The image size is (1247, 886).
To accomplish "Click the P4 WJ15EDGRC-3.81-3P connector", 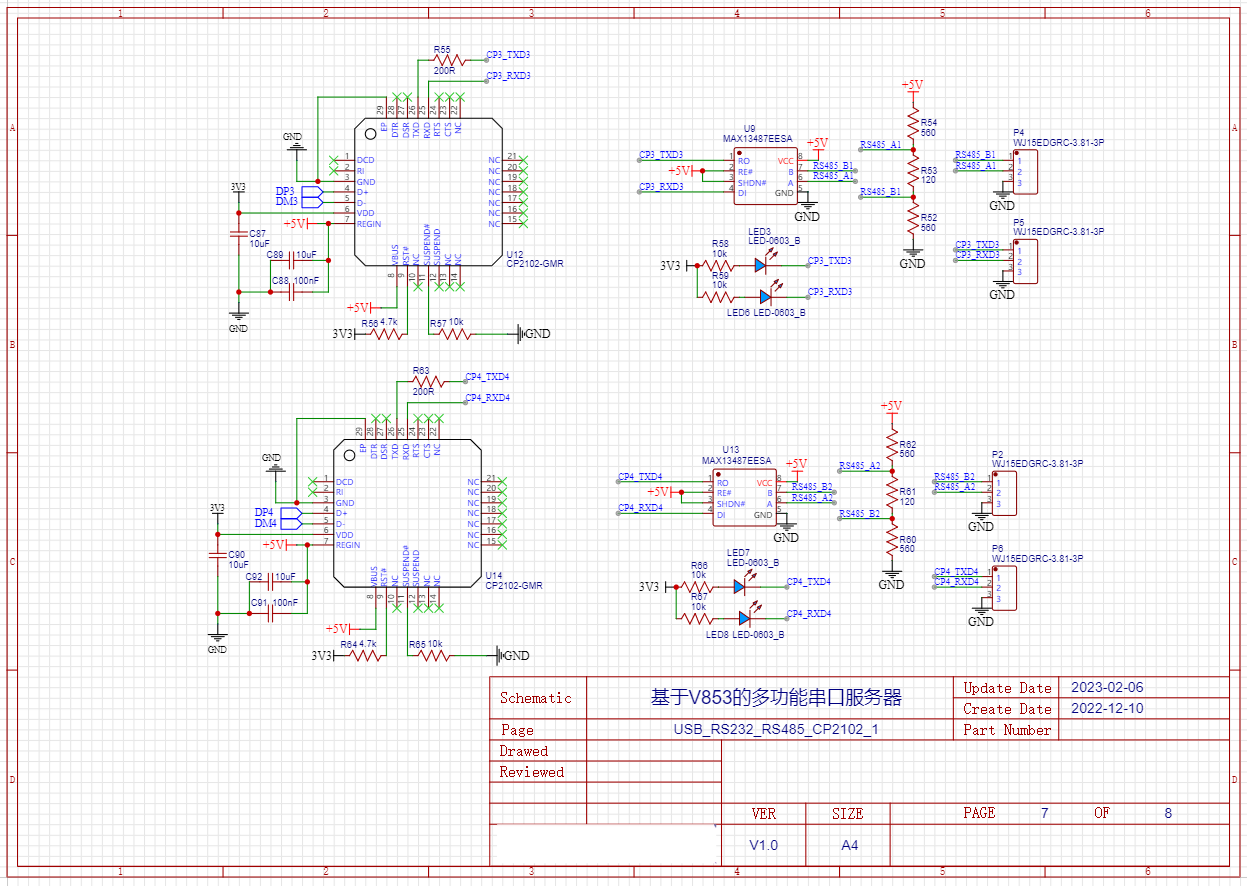I will tap(1027, 170).
